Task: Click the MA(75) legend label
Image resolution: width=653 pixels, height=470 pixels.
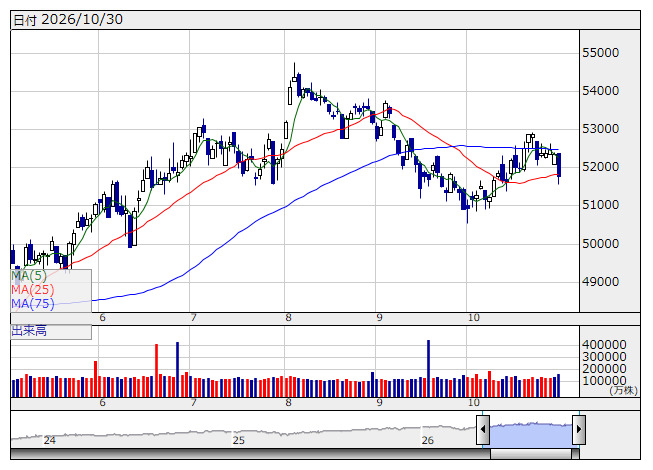Action: 32,304
